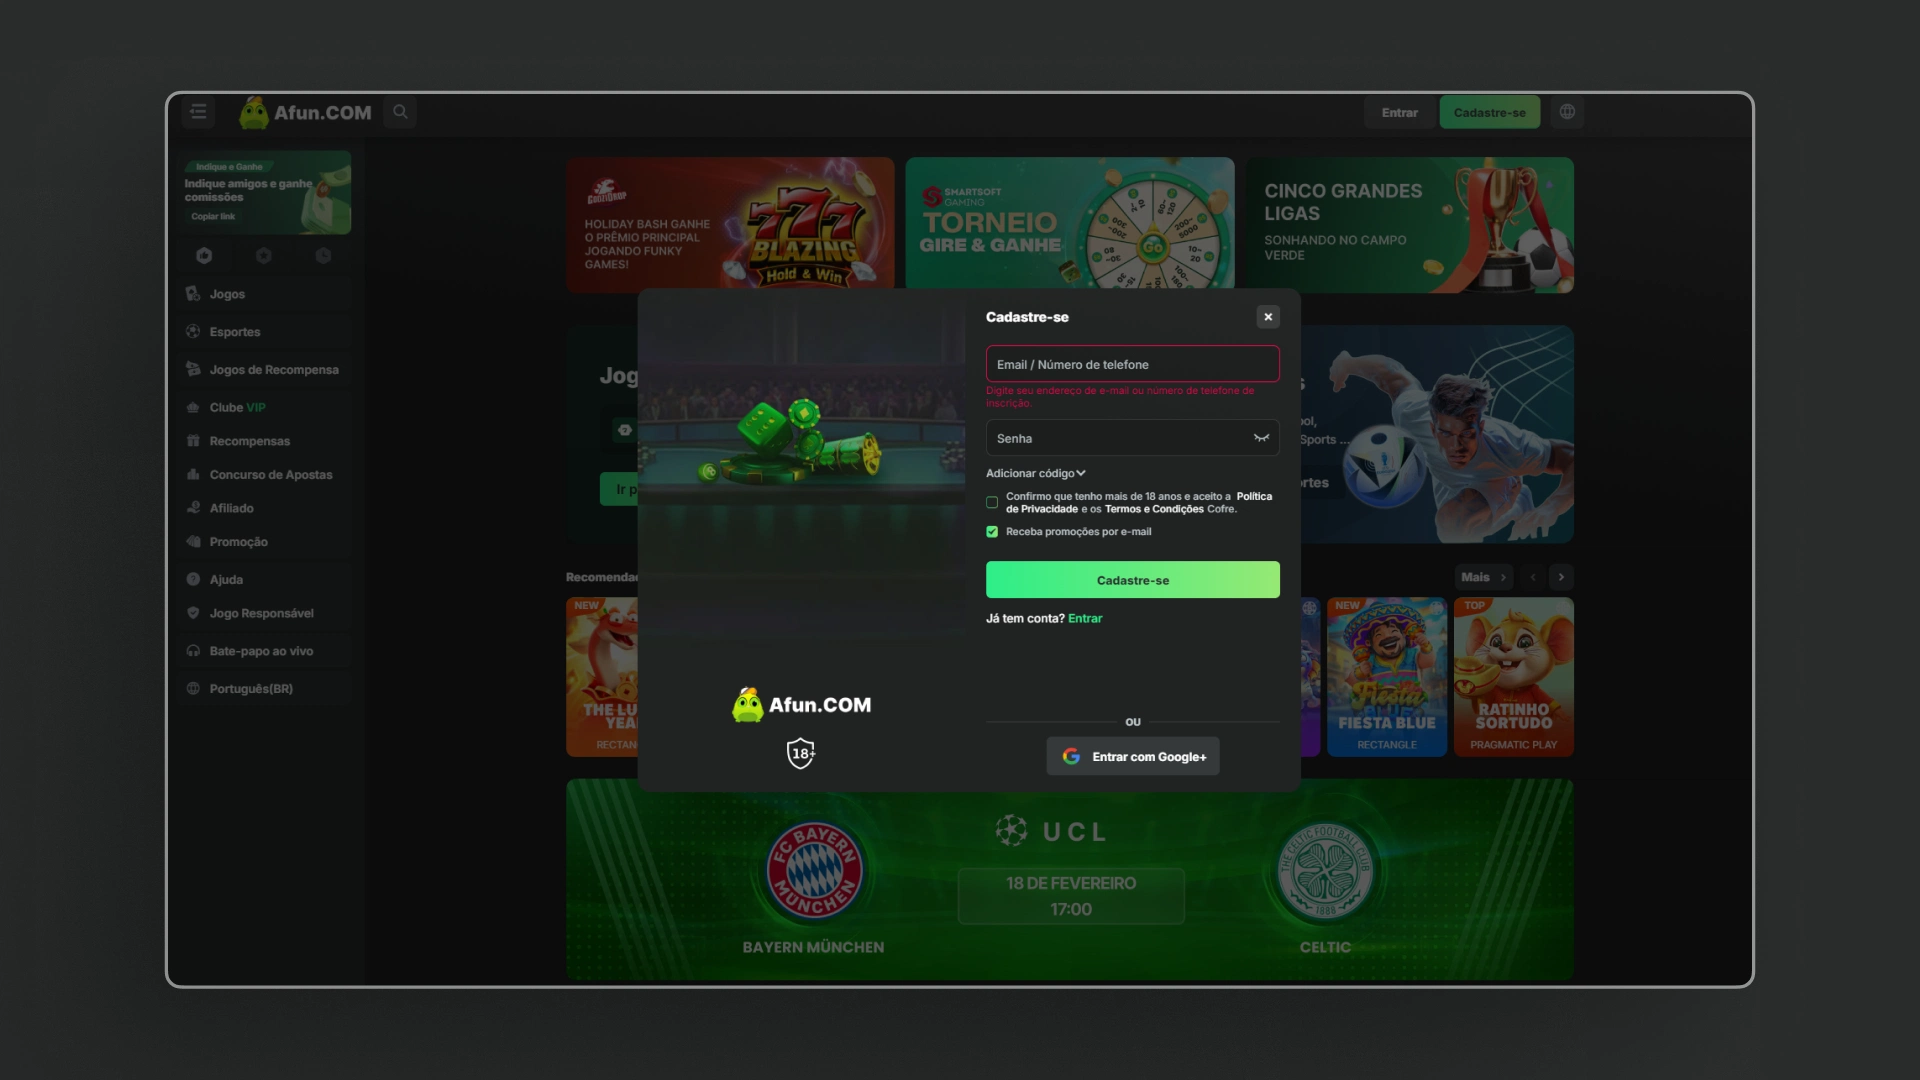The image size is (1920, 1080).
Task: Expand the Adicionar código section
Action: tap(1036, 472)
